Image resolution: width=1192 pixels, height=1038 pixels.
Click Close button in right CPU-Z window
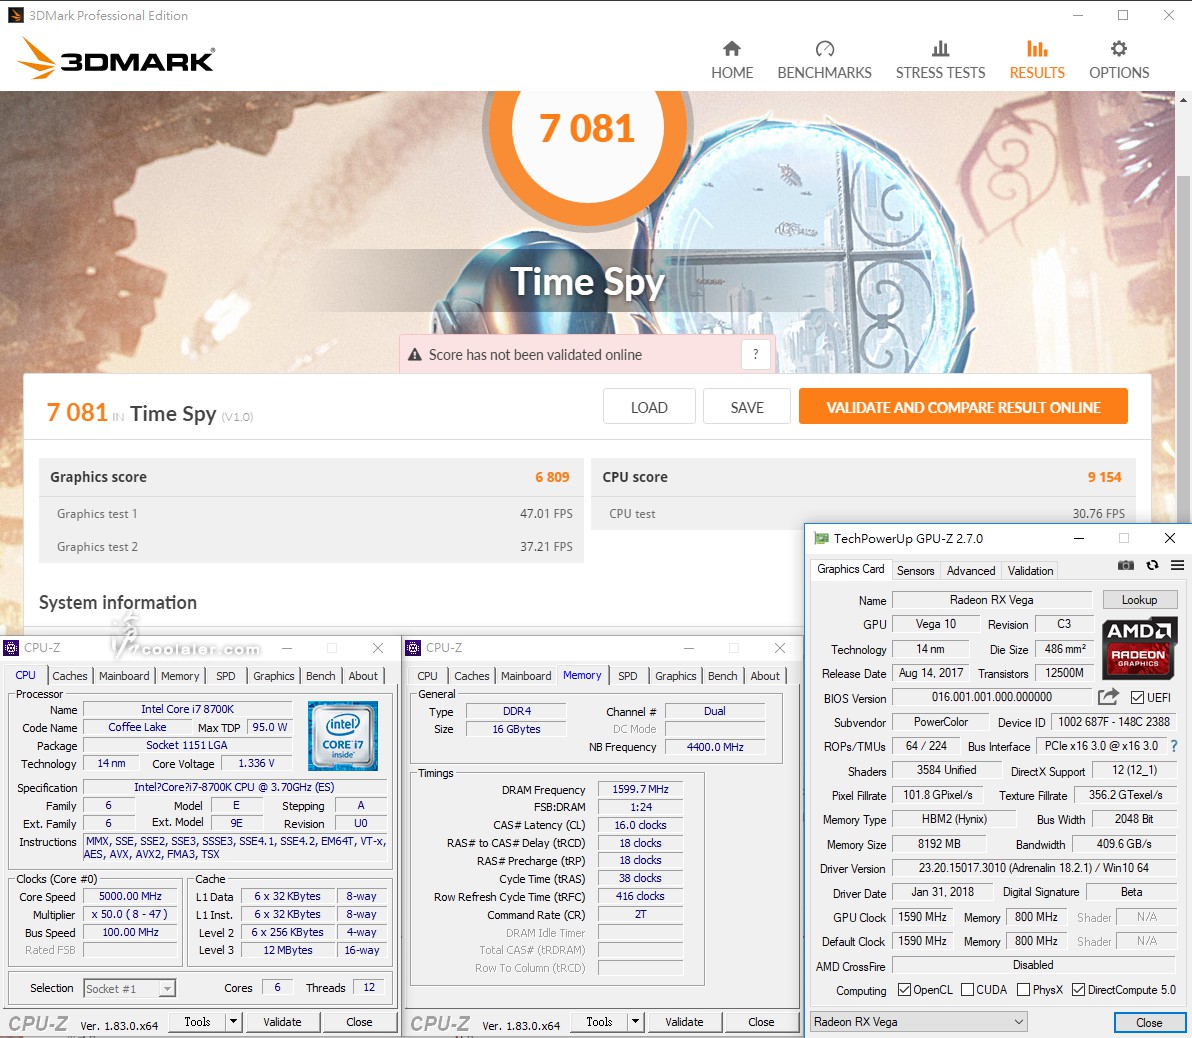click(x=761, y=1021)
